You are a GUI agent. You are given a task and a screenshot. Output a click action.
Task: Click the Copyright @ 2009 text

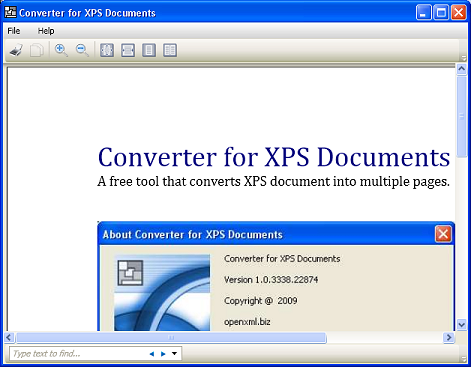click(261, 301)
